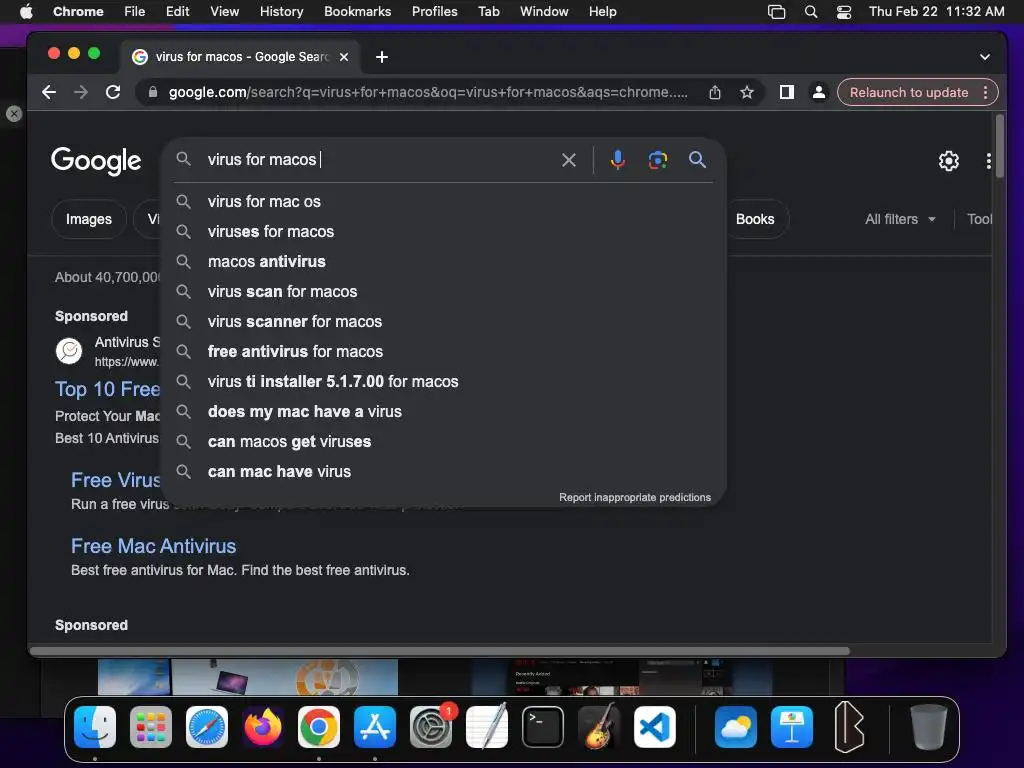Open the Window menu
1024x768 pixels.
(544, 12)
